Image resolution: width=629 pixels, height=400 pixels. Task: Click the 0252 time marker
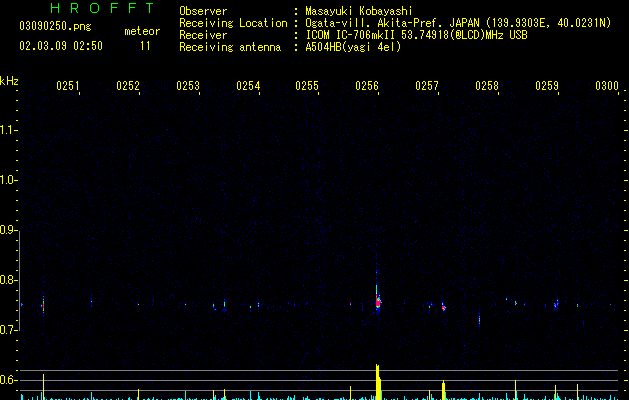click(128, 85)
